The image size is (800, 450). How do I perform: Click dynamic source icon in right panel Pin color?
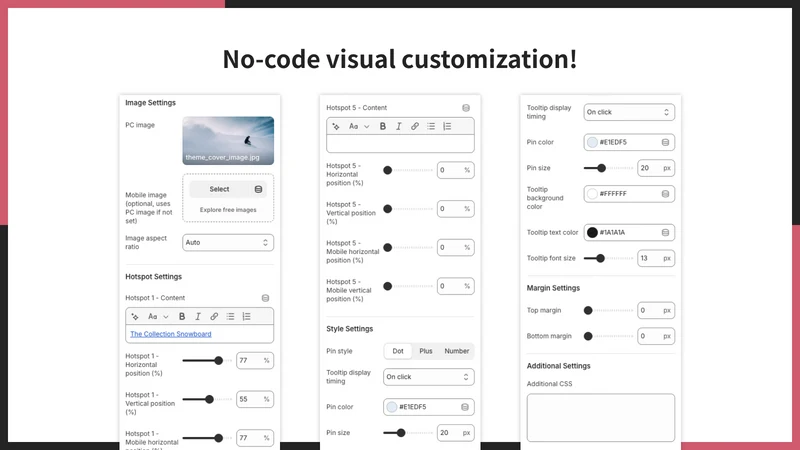[665, 142]
